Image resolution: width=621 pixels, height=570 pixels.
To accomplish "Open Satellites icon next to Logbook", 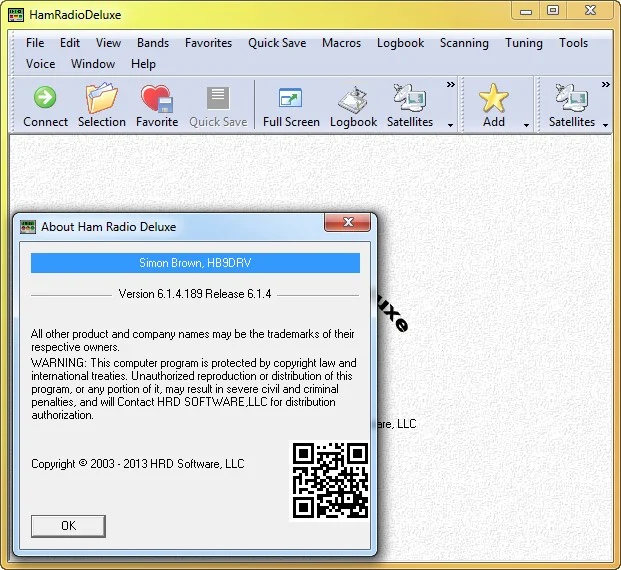I will (410, 98).
